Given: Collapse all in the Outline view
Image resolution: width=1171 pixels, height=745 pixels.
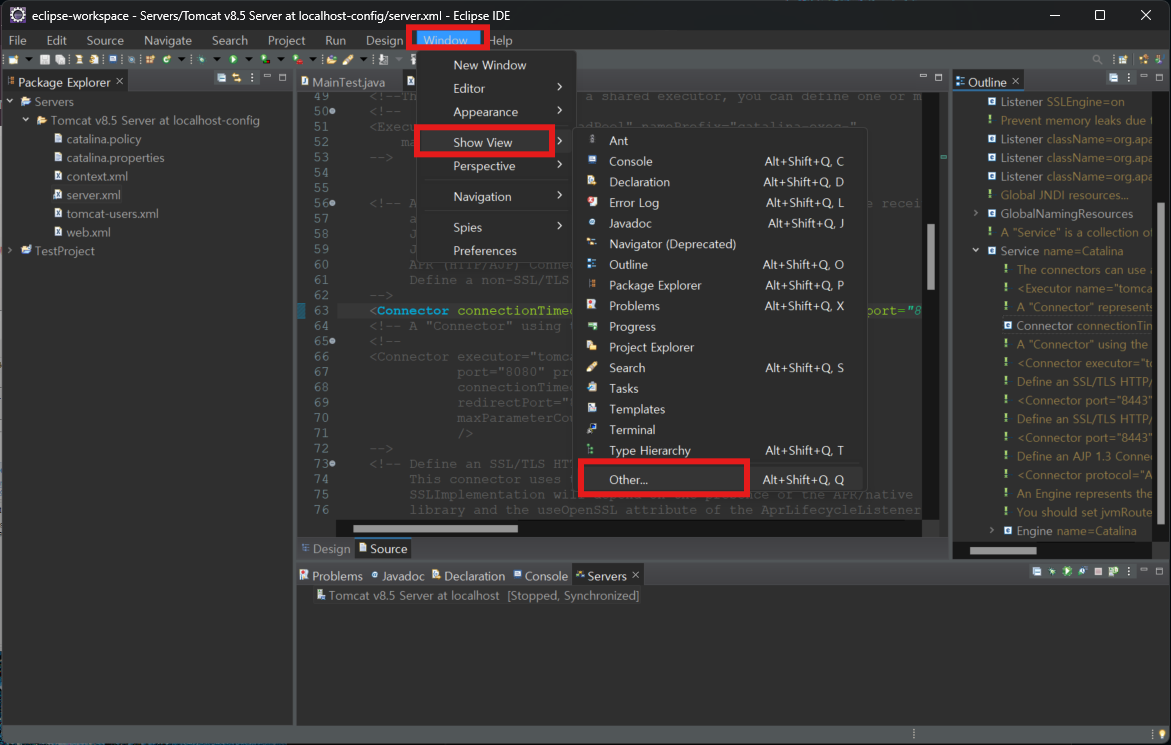Looking at the screenshot, I should 1113,78.
